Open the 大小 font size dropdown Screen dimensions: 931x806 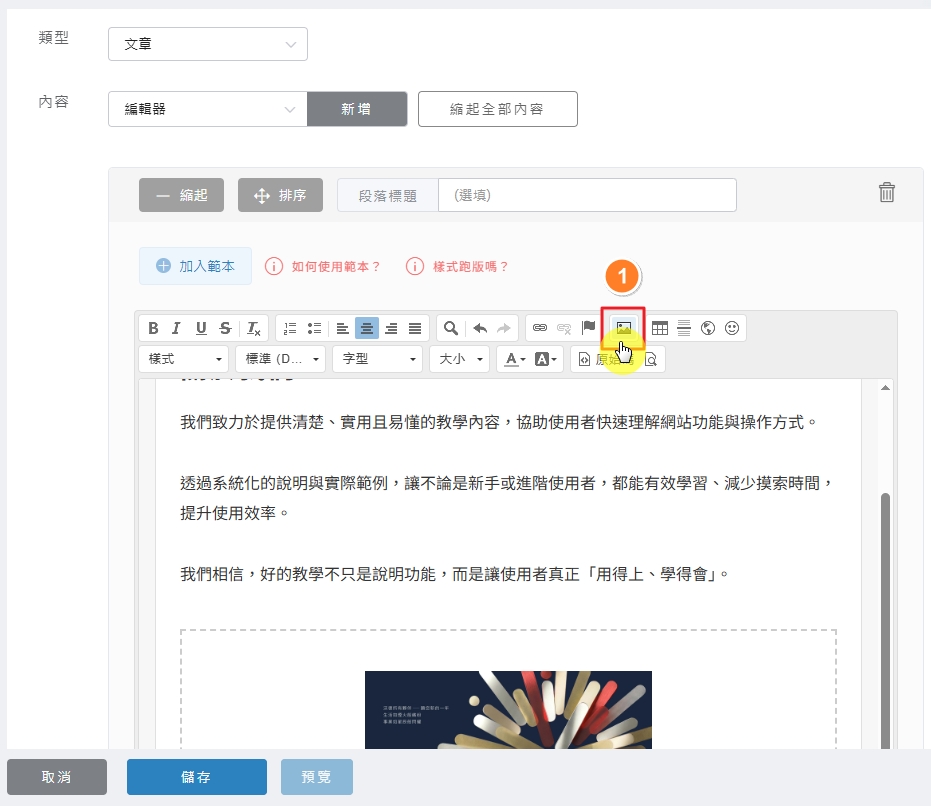point(459,359)
